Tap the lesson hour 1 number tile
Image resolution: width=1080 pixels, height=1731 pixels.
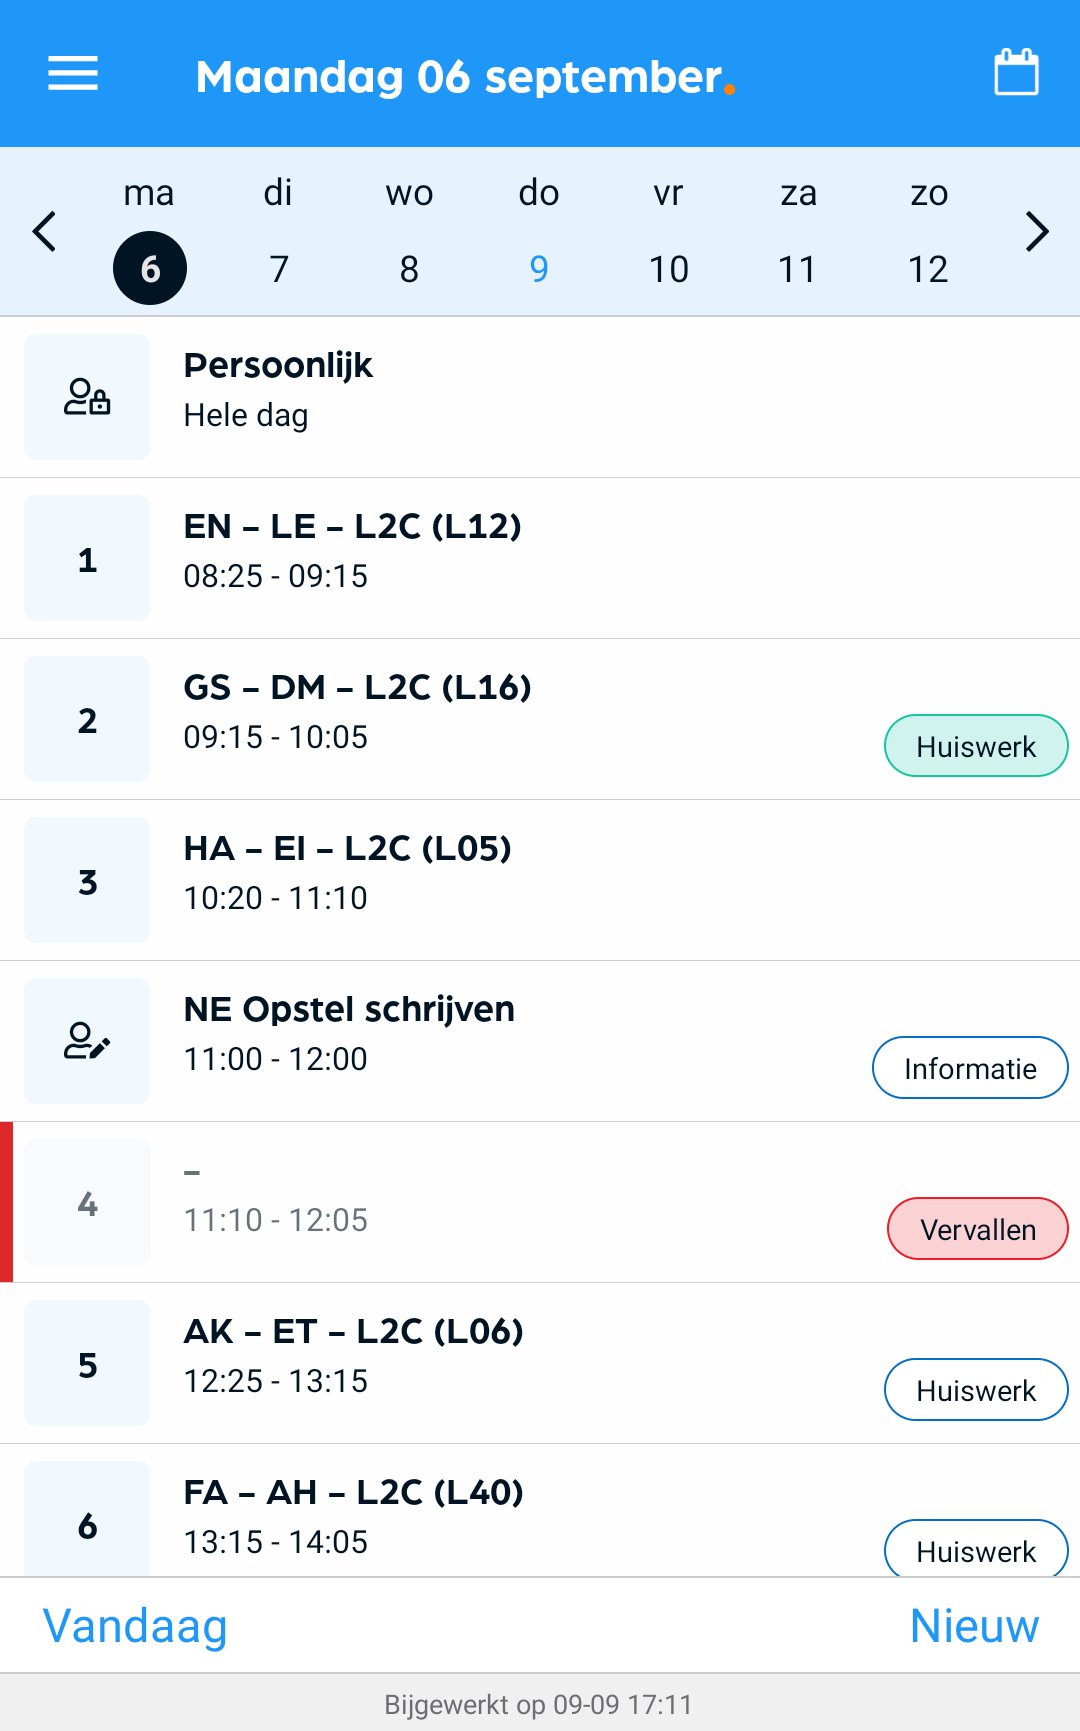87,558
